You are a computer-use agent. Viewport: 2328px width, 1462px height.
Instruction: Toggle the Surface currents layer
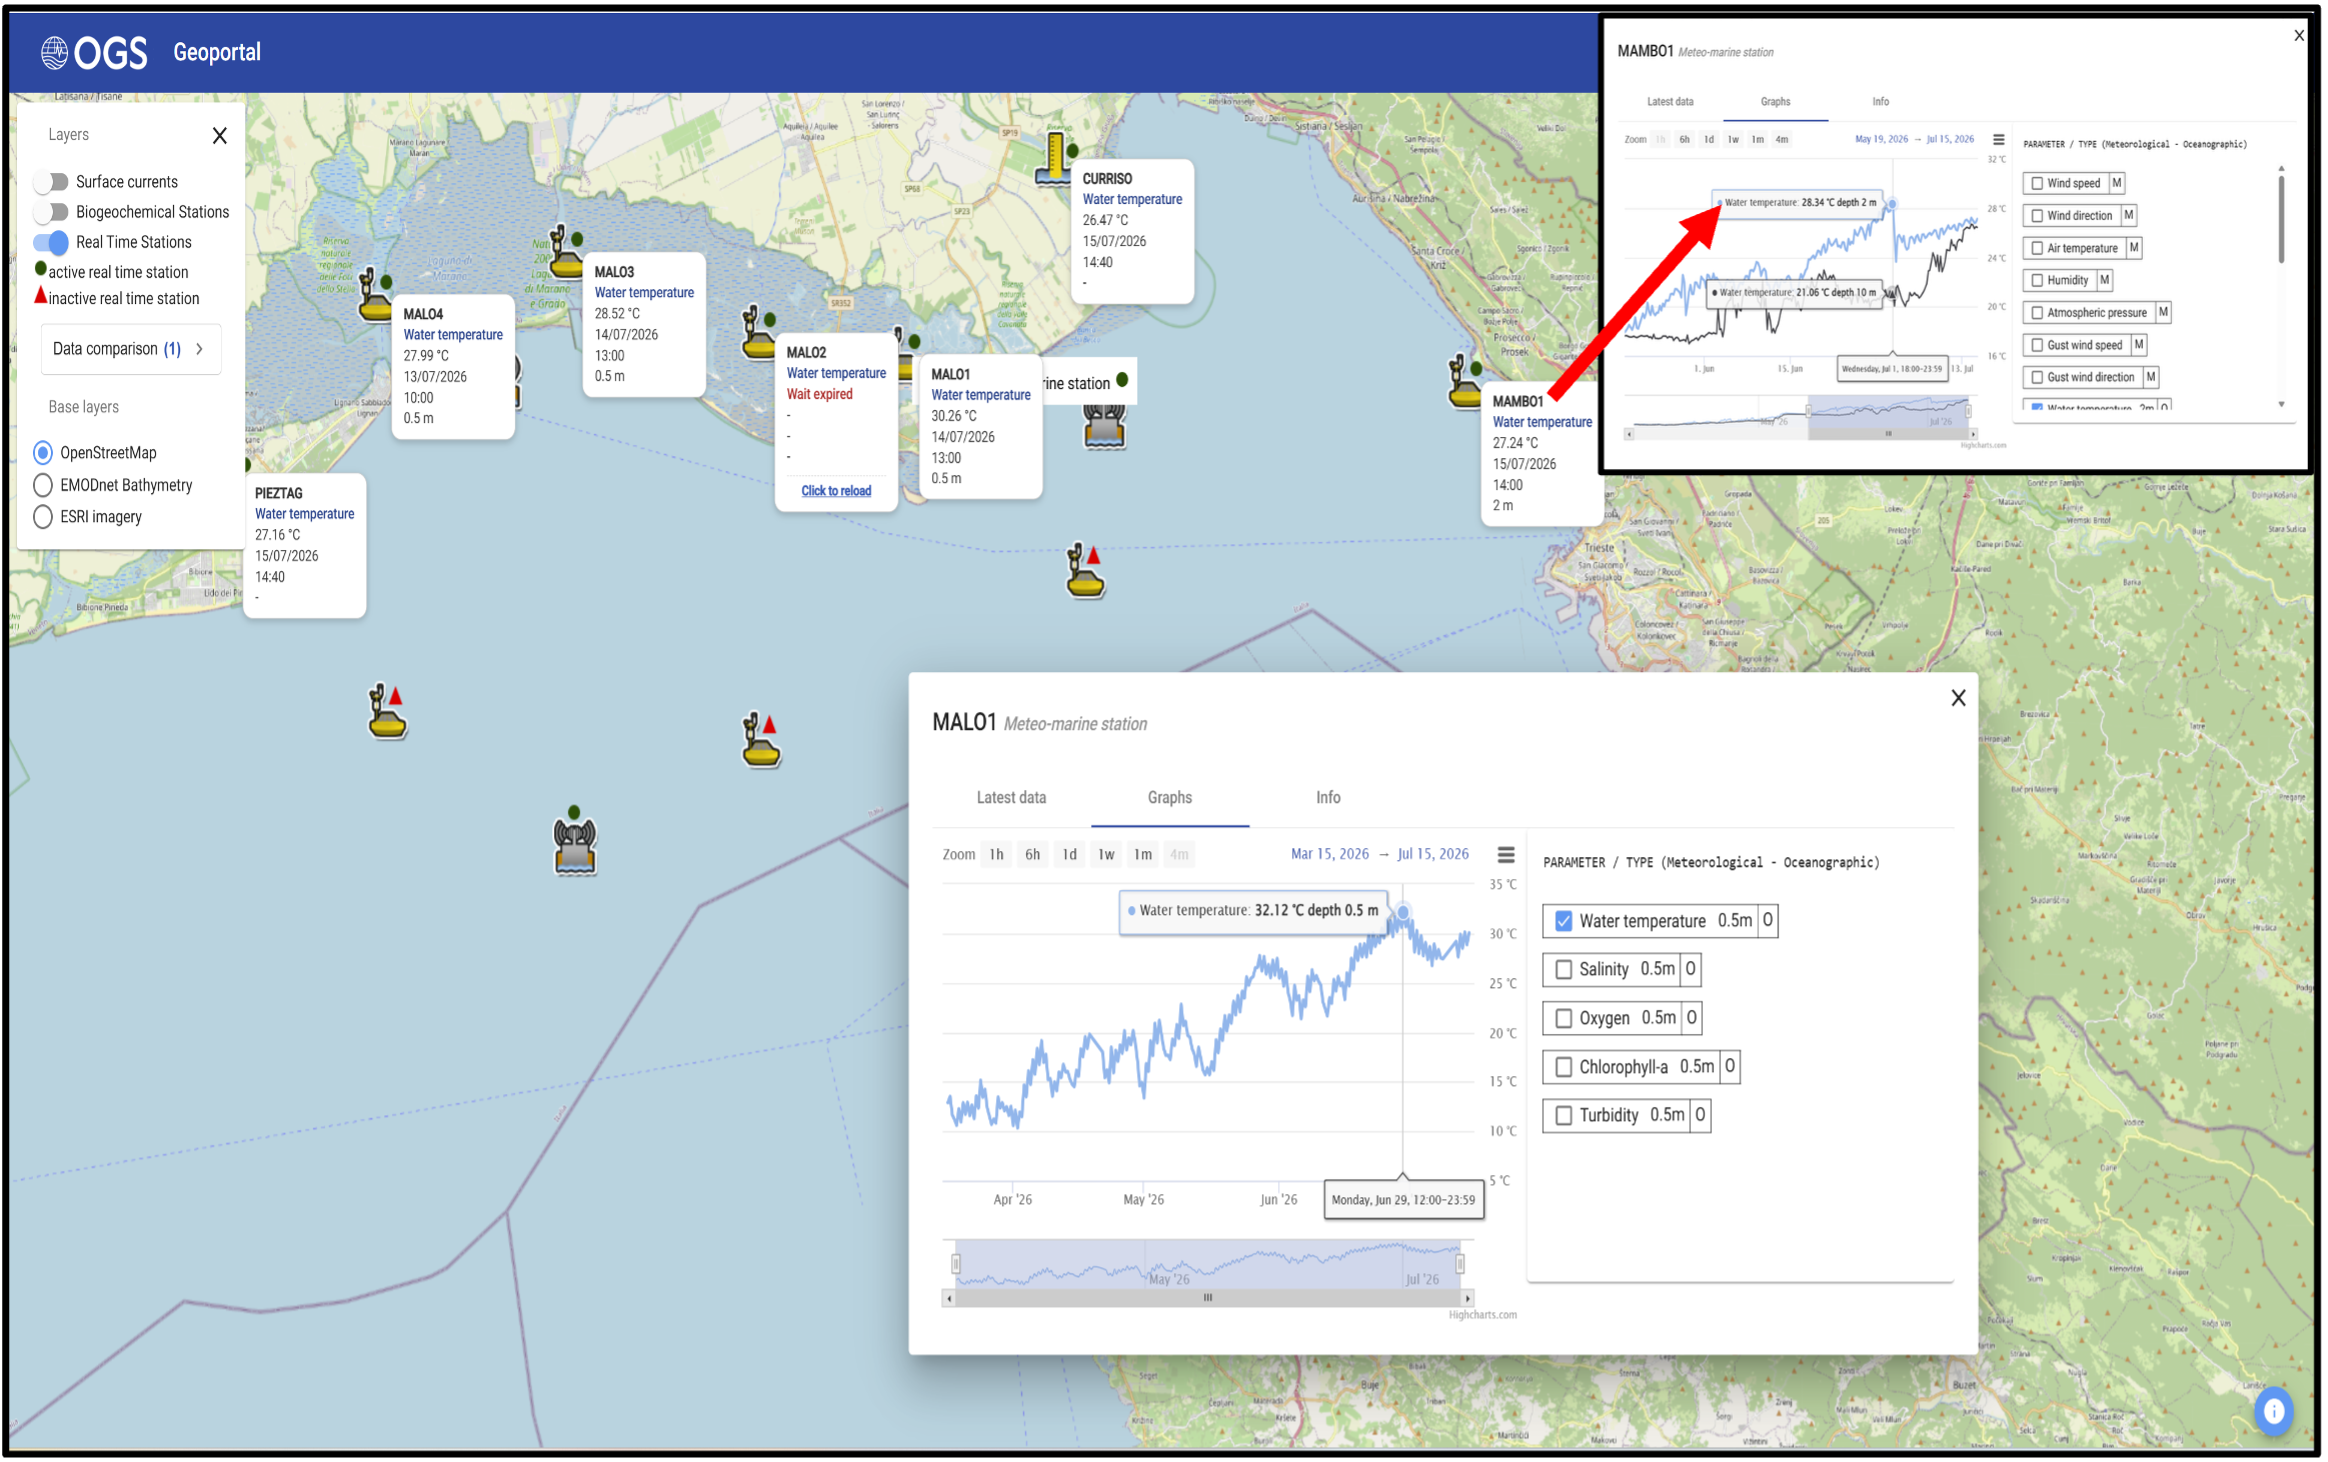pyautogui.click(x=51, y=182)
